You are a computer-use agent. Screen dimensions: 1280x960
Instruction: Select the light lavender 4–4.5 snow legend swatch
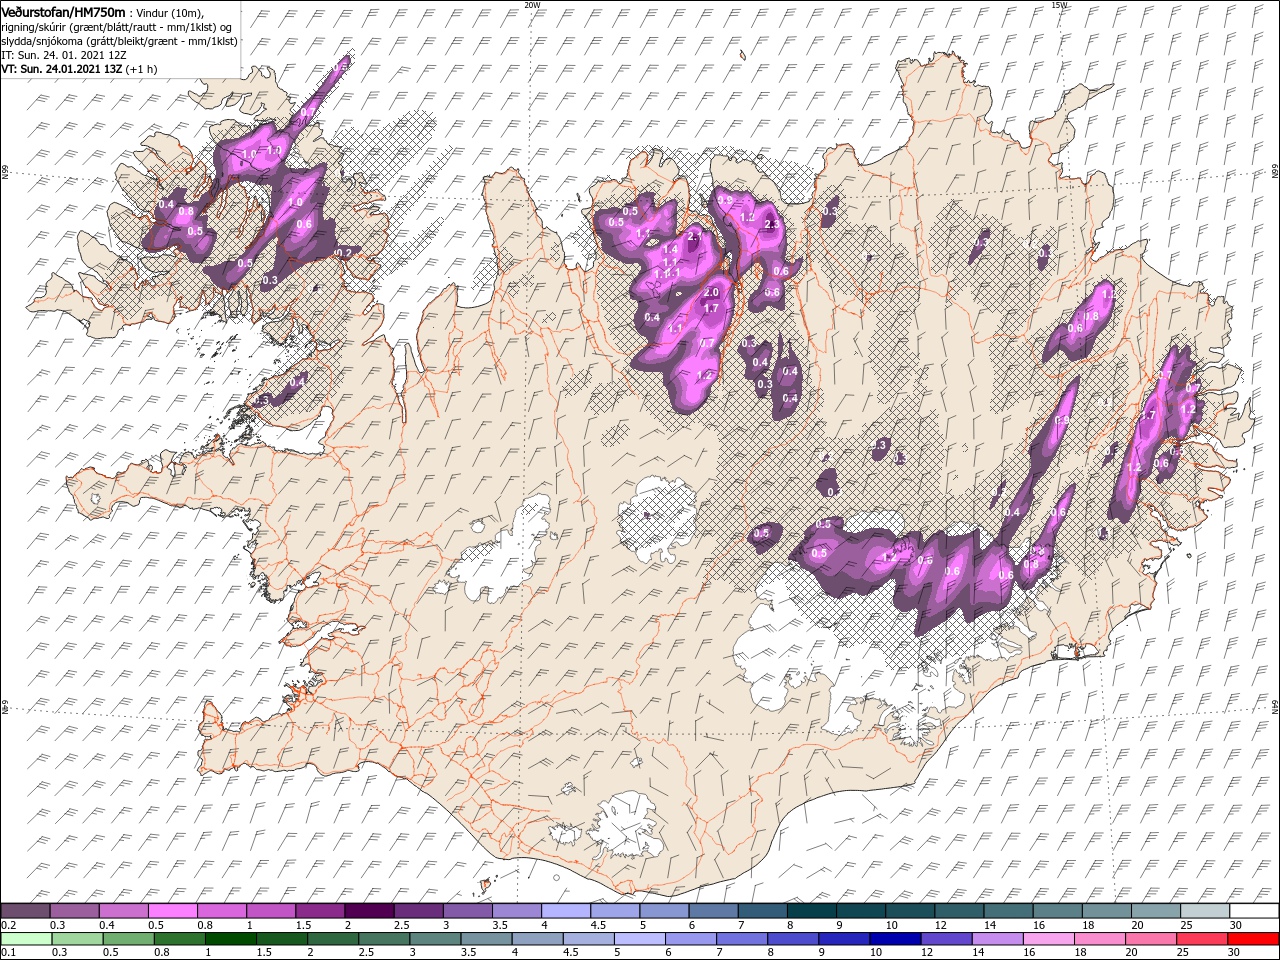click(x=565, y=911)
